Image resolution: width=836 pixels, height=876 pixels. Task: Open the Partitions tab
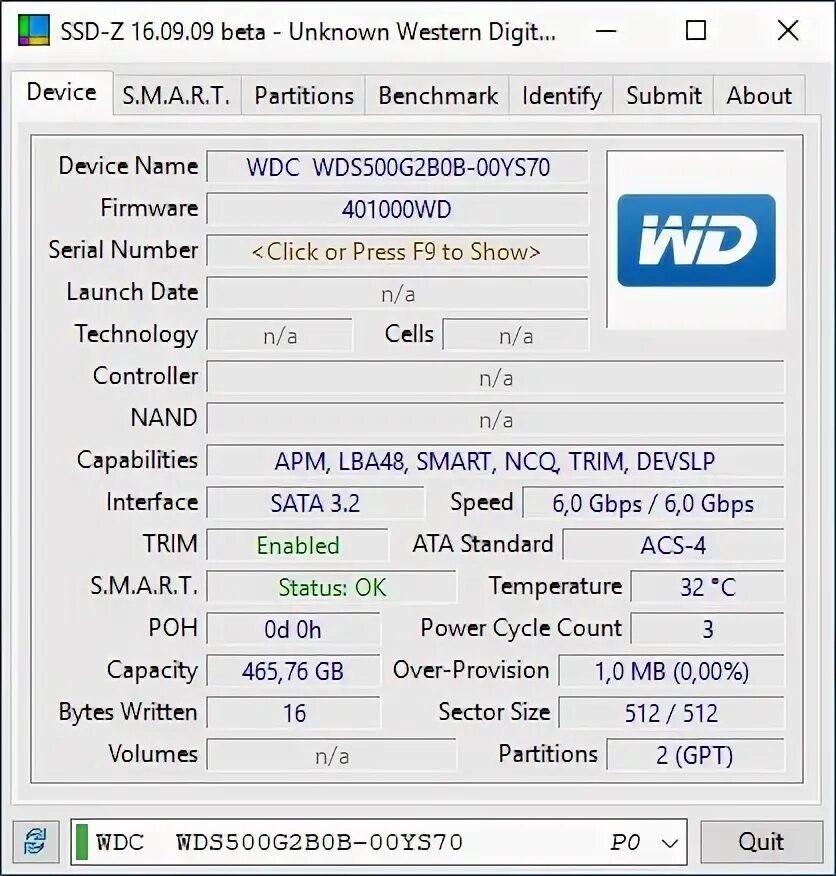coord(304,96)
